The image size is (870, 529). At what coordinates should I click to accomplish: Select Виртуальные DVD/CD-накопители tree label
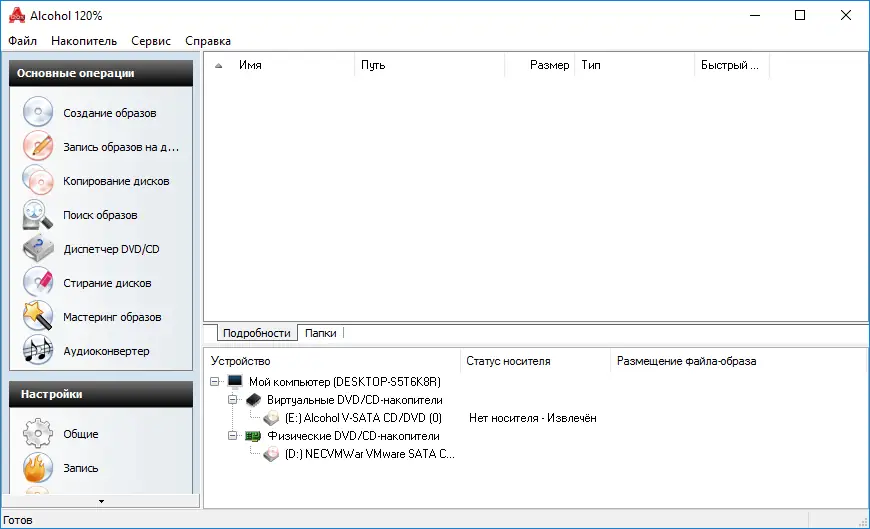pos(355,400)
